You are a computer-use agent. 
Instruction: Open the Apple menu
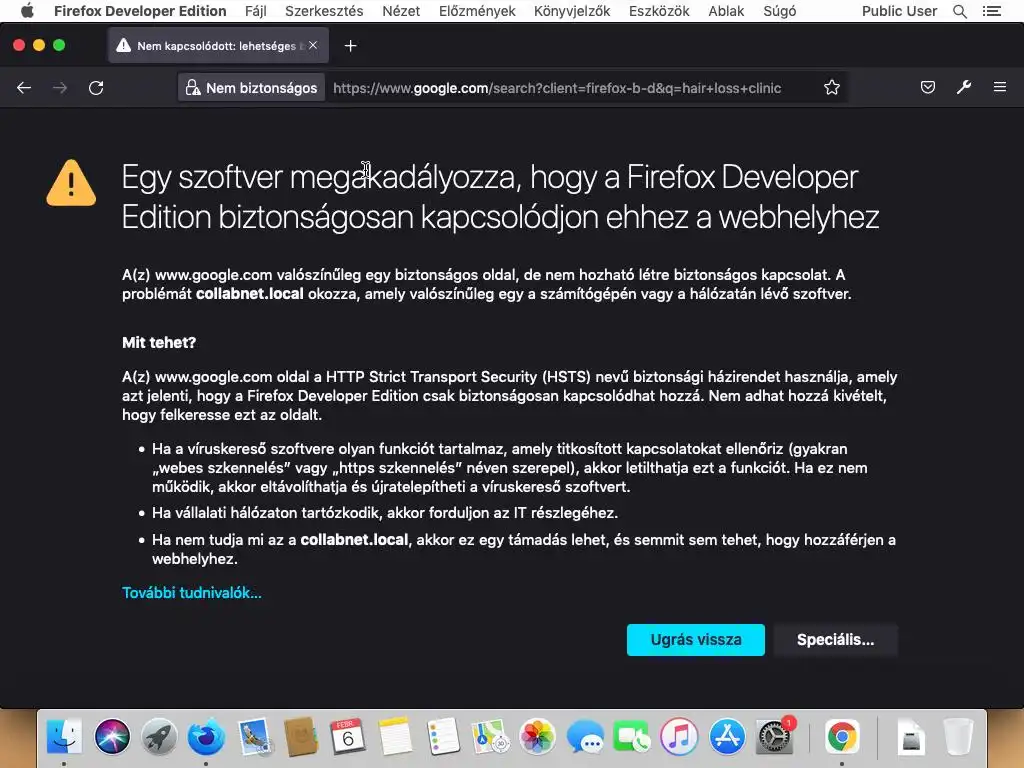pos(27,11)
